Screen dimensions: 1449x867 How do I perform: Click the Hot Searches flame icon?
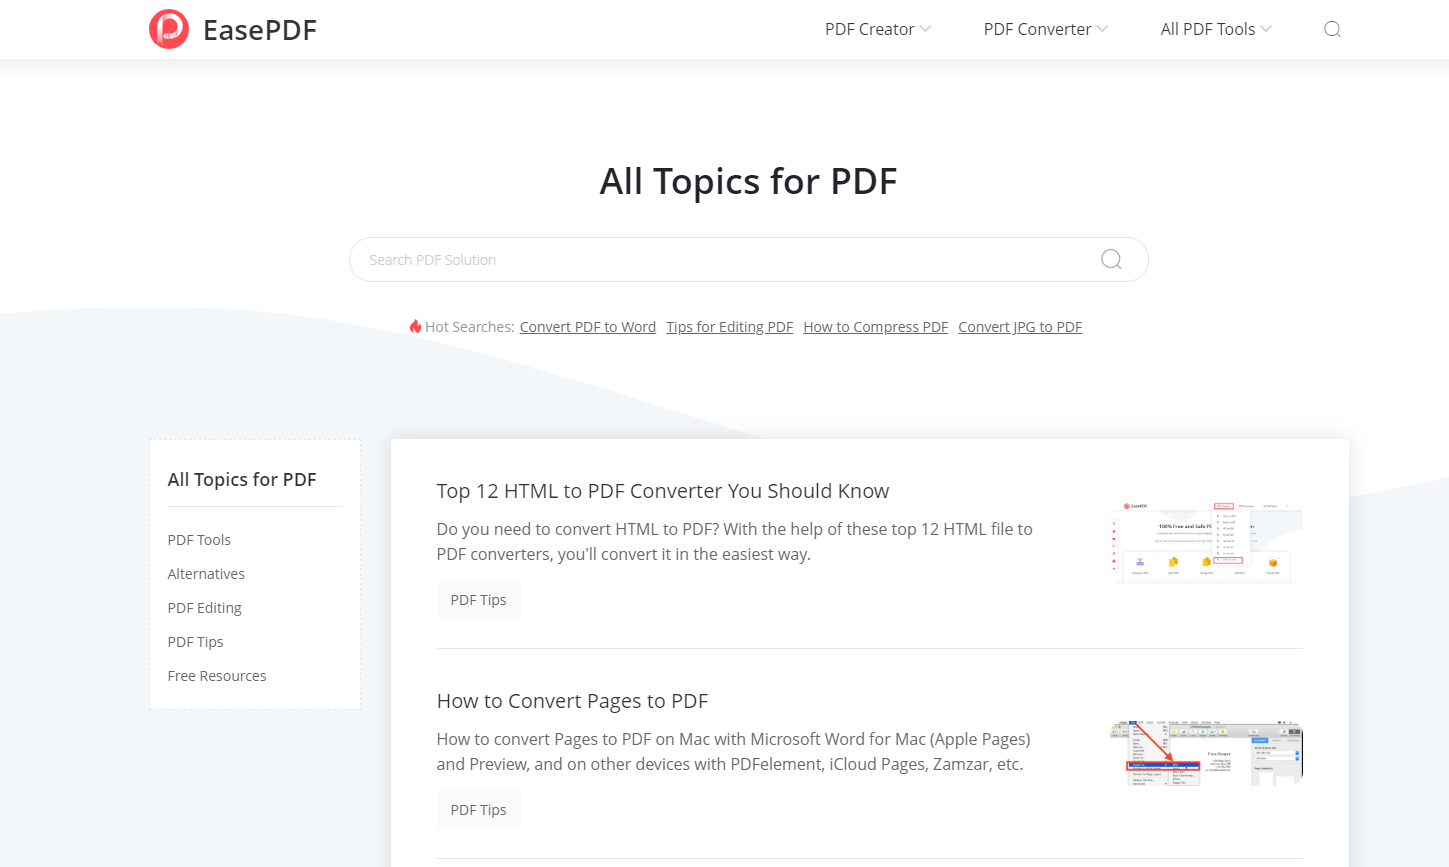click(415, 326)
